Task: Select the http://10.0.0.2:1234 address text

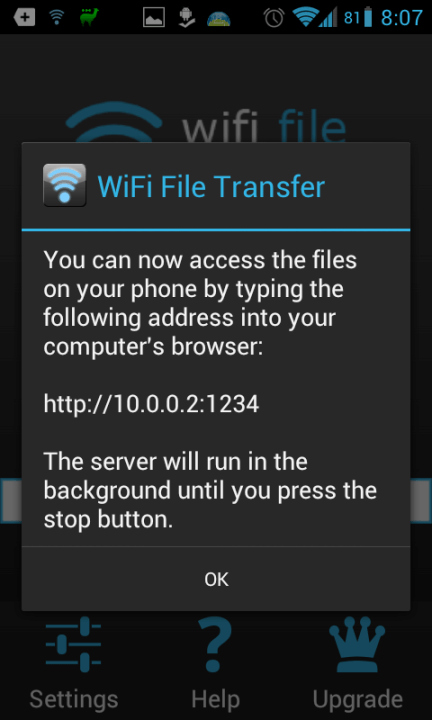Action: [151, 404]
